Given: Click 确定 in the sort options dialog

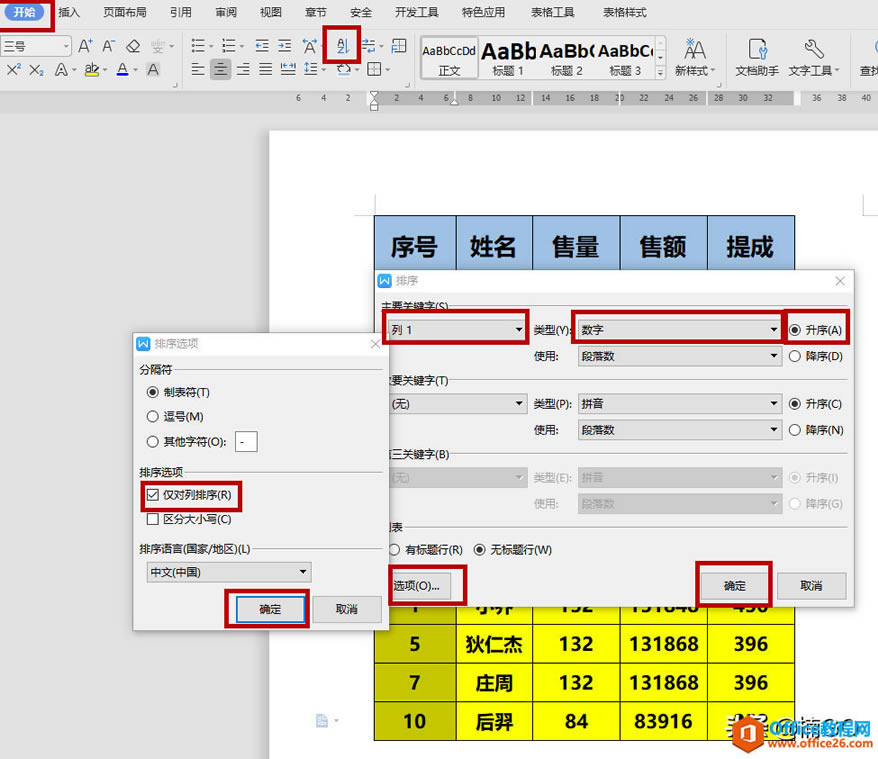Looking at the screenshot, I should 270,609.
